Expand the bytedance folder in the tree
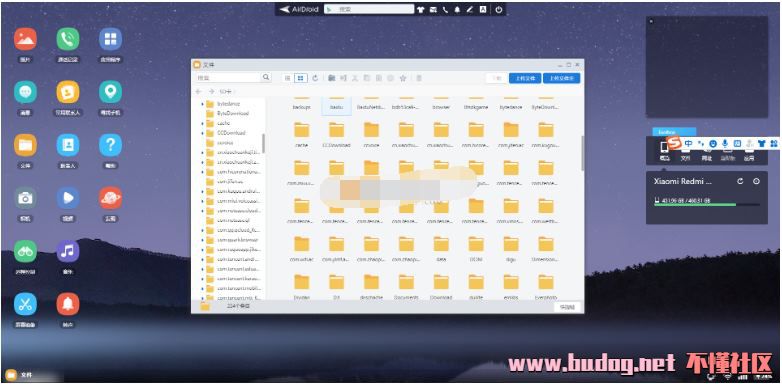Image resolution: width=782 pixels, height=384 pixels. coord(202,104)
